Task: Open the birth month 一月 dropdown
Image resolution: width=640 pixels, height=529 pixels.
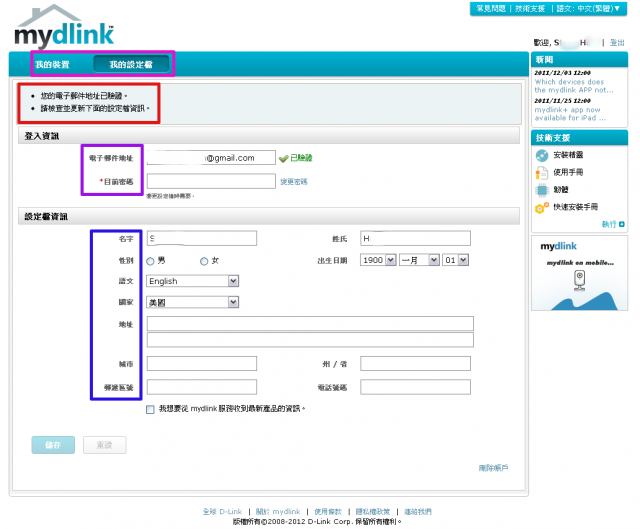Action: point(419,260)
